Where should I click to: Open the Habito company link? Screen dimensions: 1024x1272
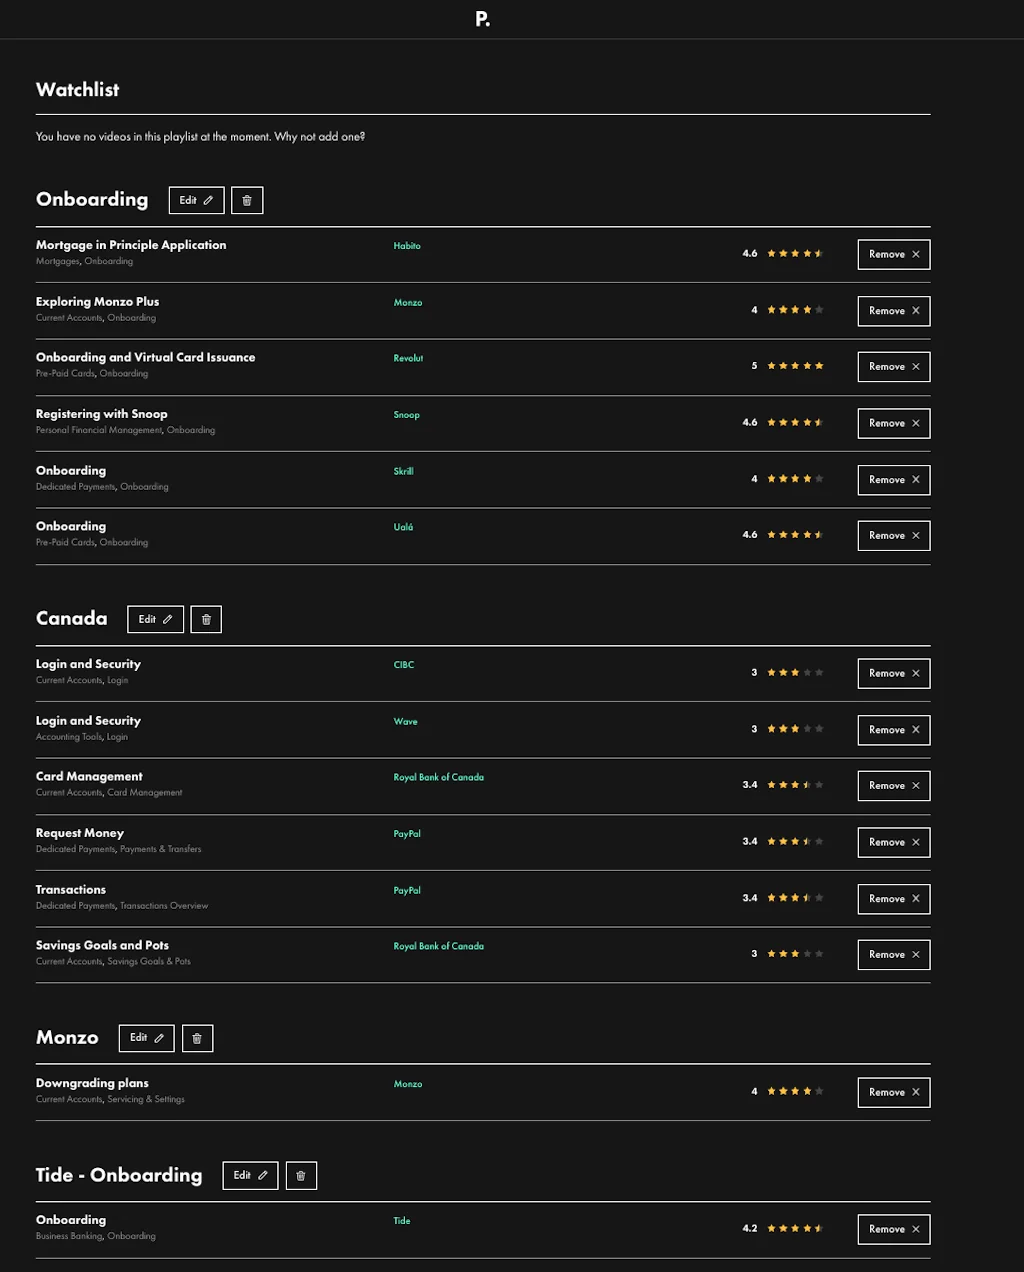point(407,246)
